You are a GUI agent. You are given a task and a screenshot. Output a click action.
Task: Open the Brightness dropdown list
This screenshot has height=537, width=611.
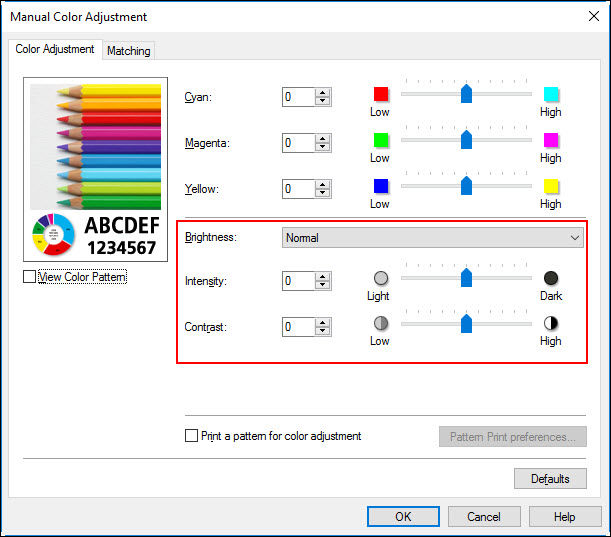(433, 238)
